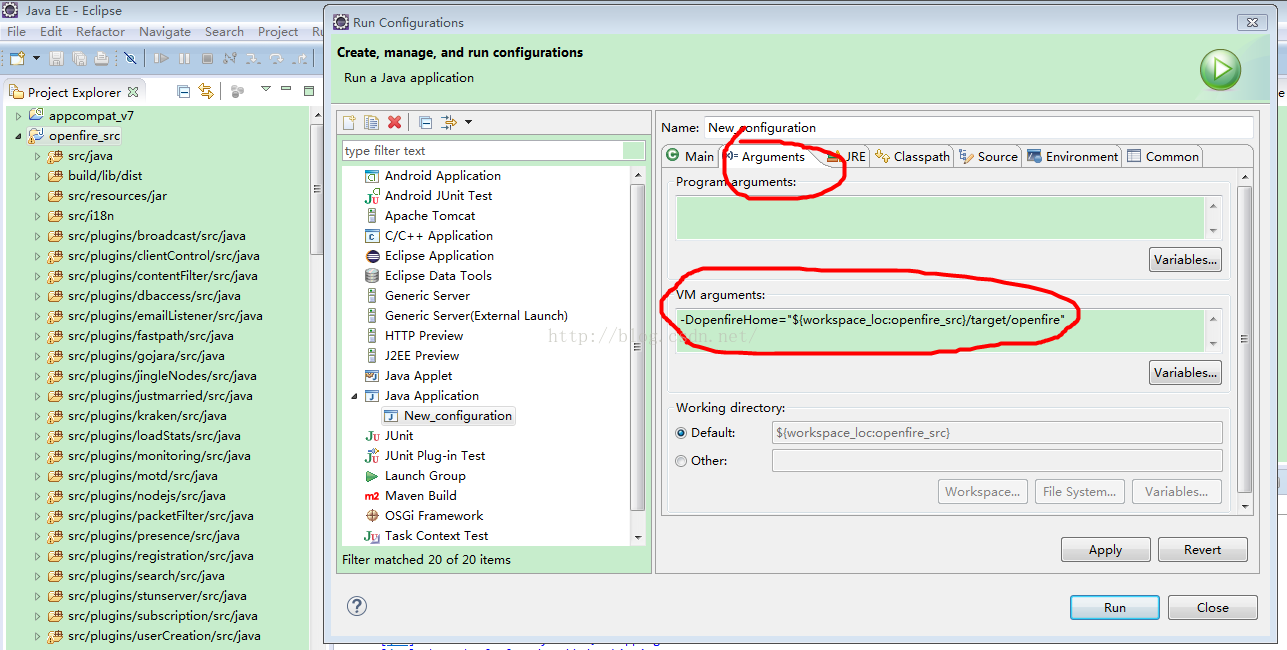Click the Program arguments text area

coord(941,217)
